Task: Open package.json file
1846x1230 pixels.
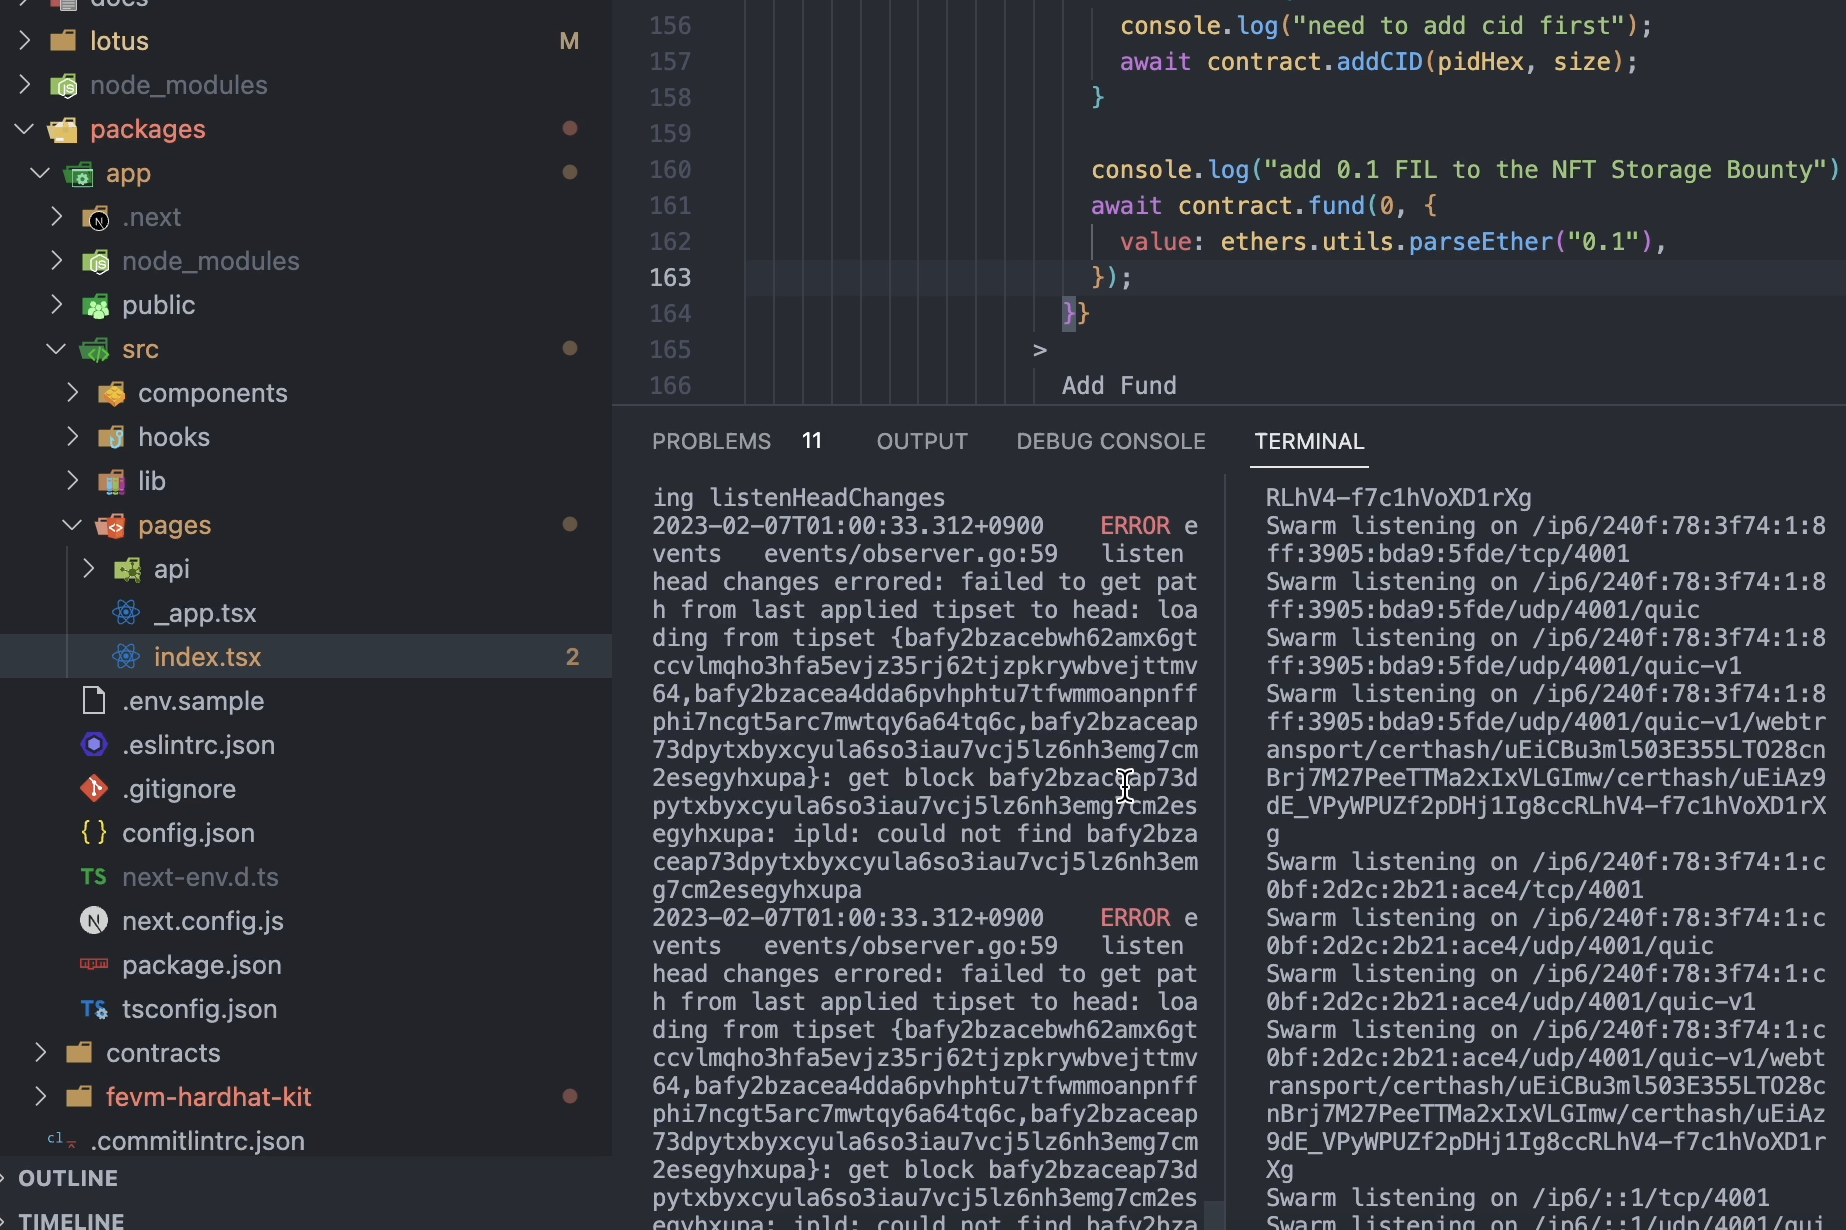Action: tap(201, 965)
